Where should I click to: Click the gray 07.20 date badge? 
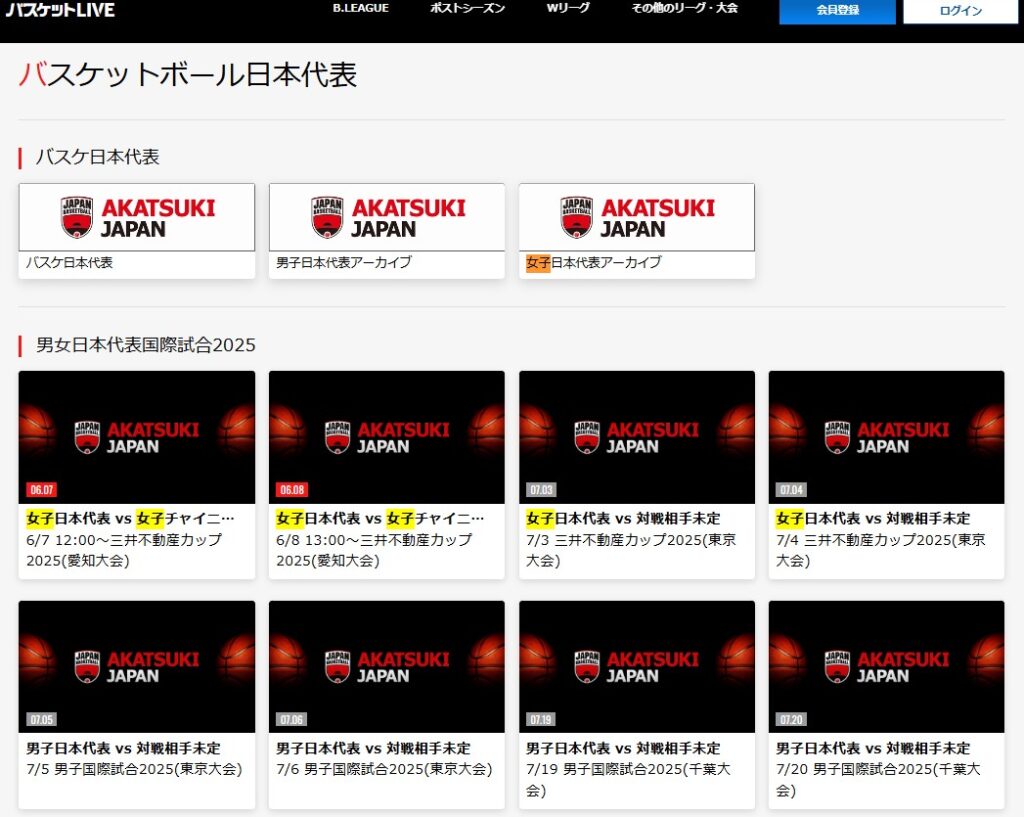(792, 720)
